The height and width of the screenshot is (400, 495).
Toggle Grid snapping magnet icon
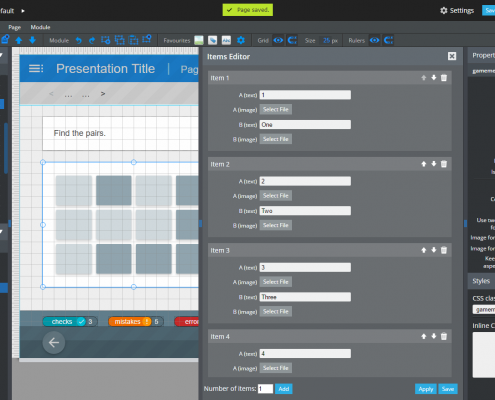coord(292,40)
